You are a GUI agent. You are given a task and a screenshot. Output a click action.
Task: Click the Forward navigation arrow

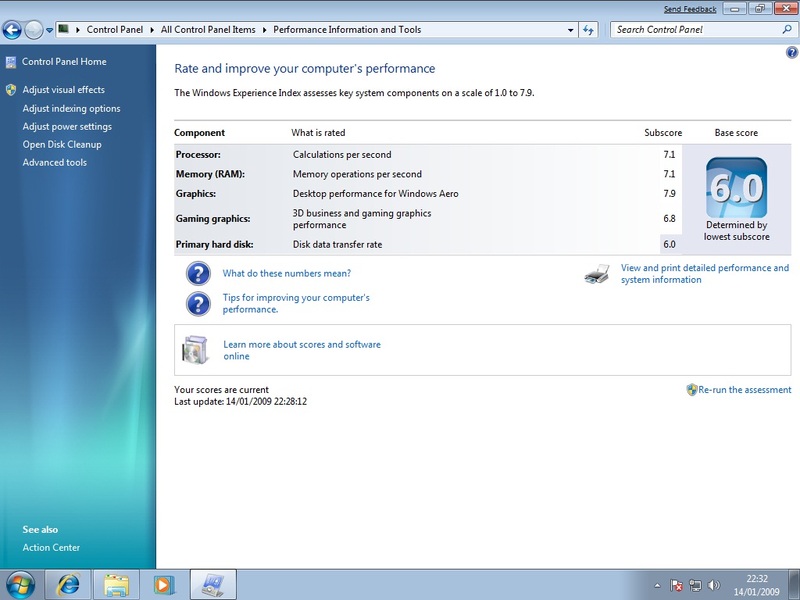click(x=34, y=30)
